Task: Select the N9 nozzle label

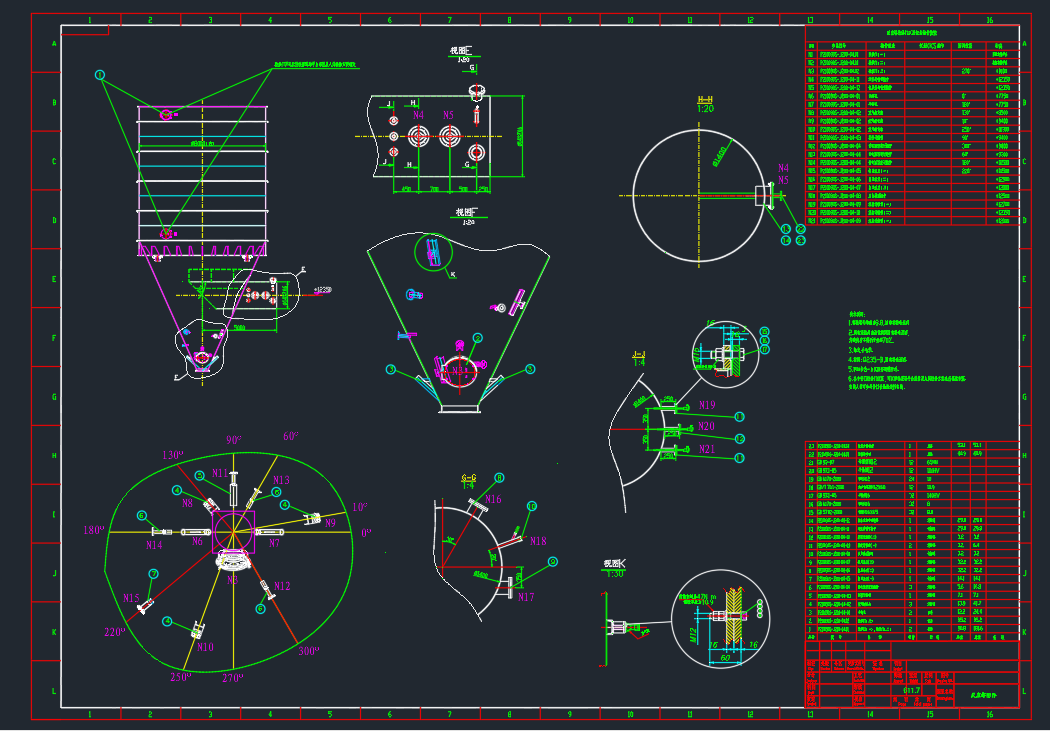Action: (330, 523)
